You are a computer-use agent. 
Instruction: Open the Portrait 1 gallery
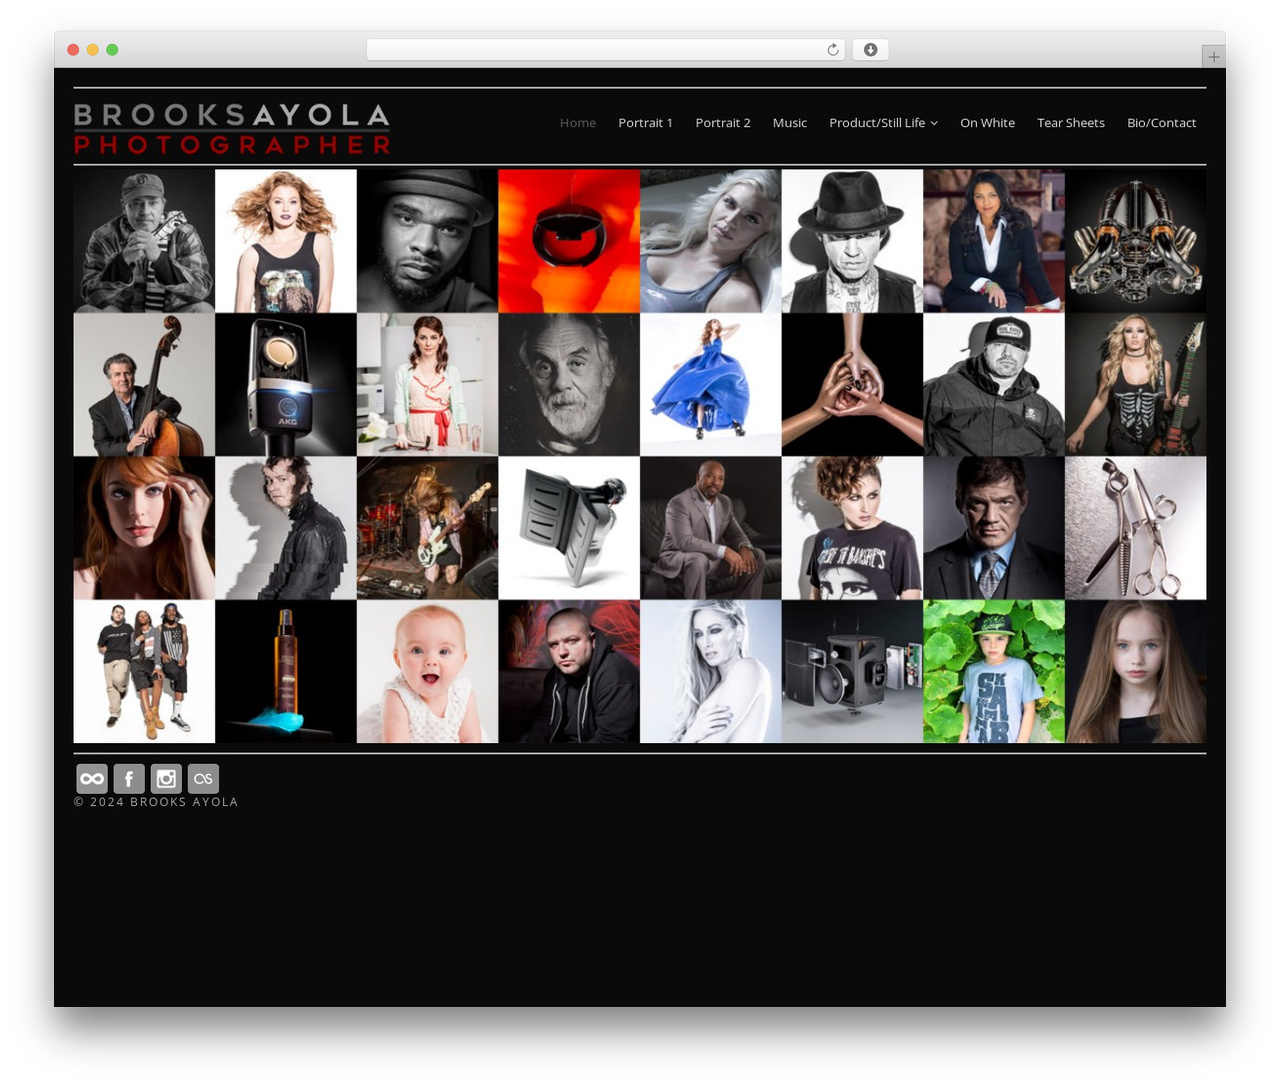645,123
